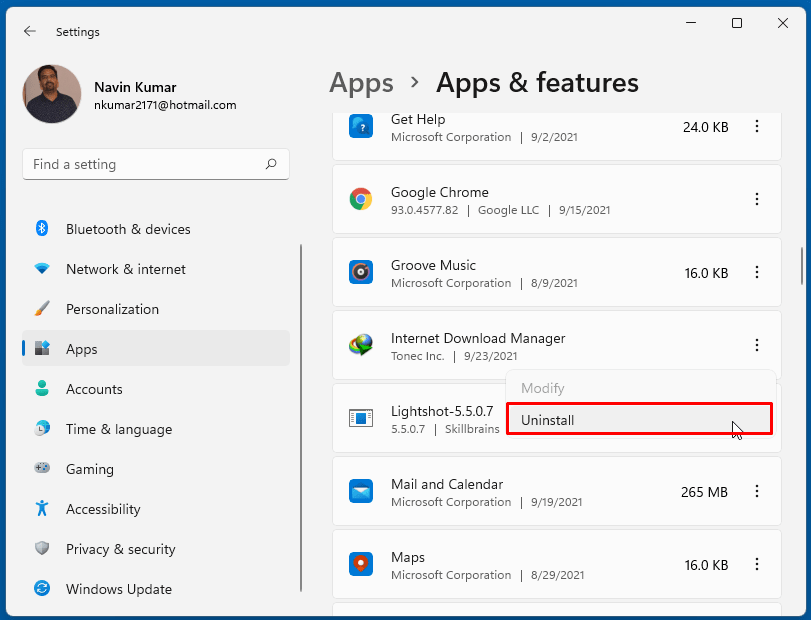Click the apps list scrollbar thumb
Image resolution: width=811 pixels, height=620 pixels.
[802, 265]
